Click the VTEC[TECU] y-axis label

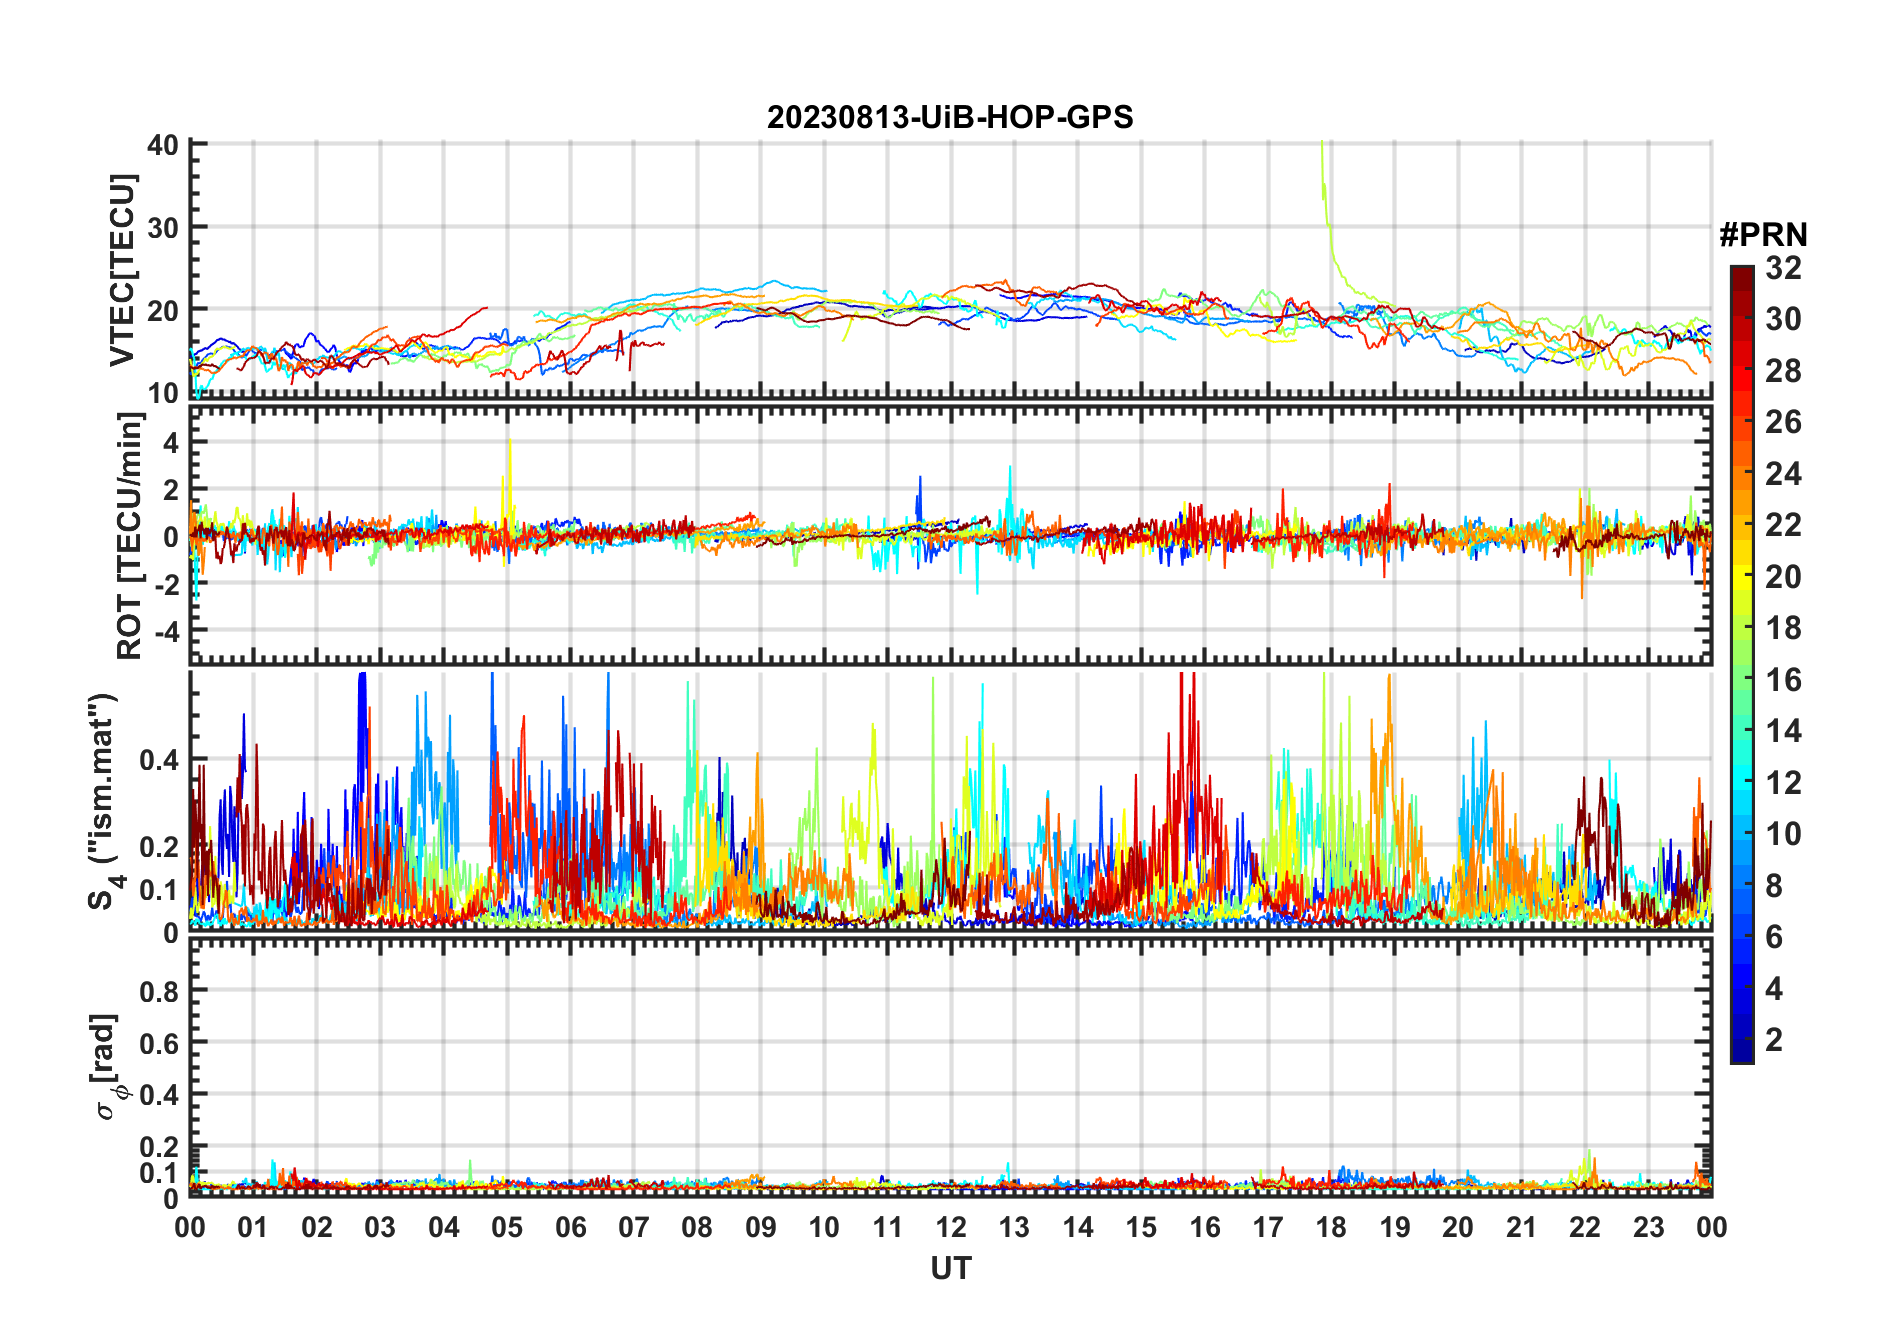pos(122,270)
